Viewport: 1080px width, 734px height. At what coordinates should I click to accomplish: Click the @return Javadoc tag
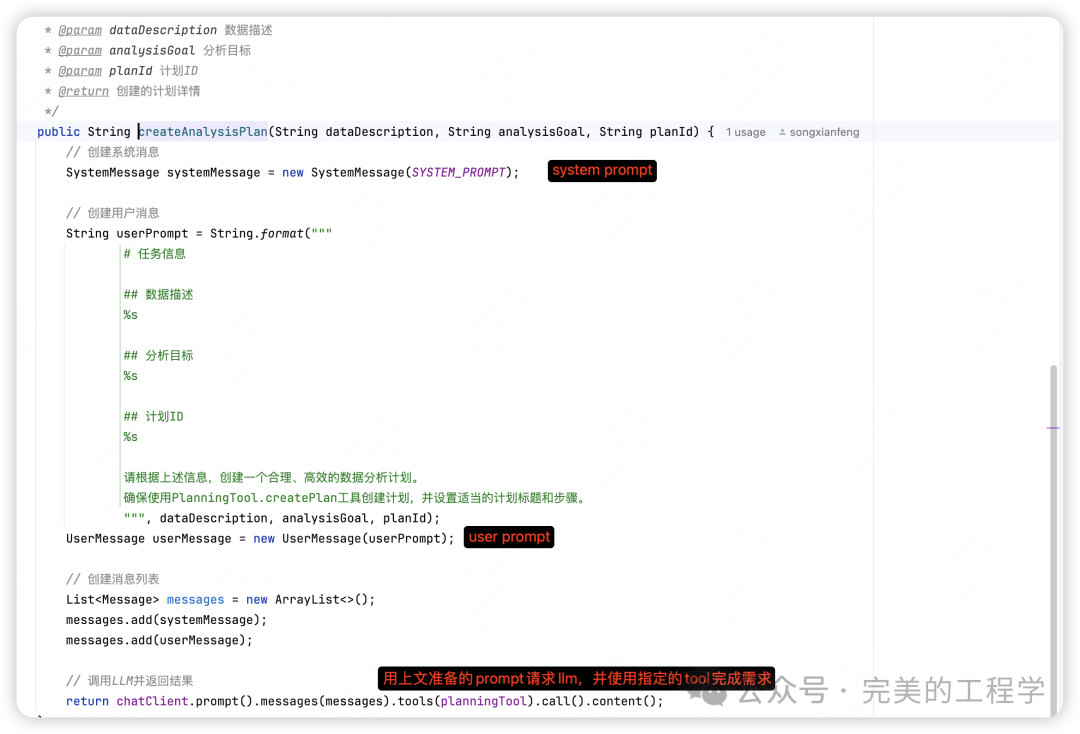[x=83, y=91]
